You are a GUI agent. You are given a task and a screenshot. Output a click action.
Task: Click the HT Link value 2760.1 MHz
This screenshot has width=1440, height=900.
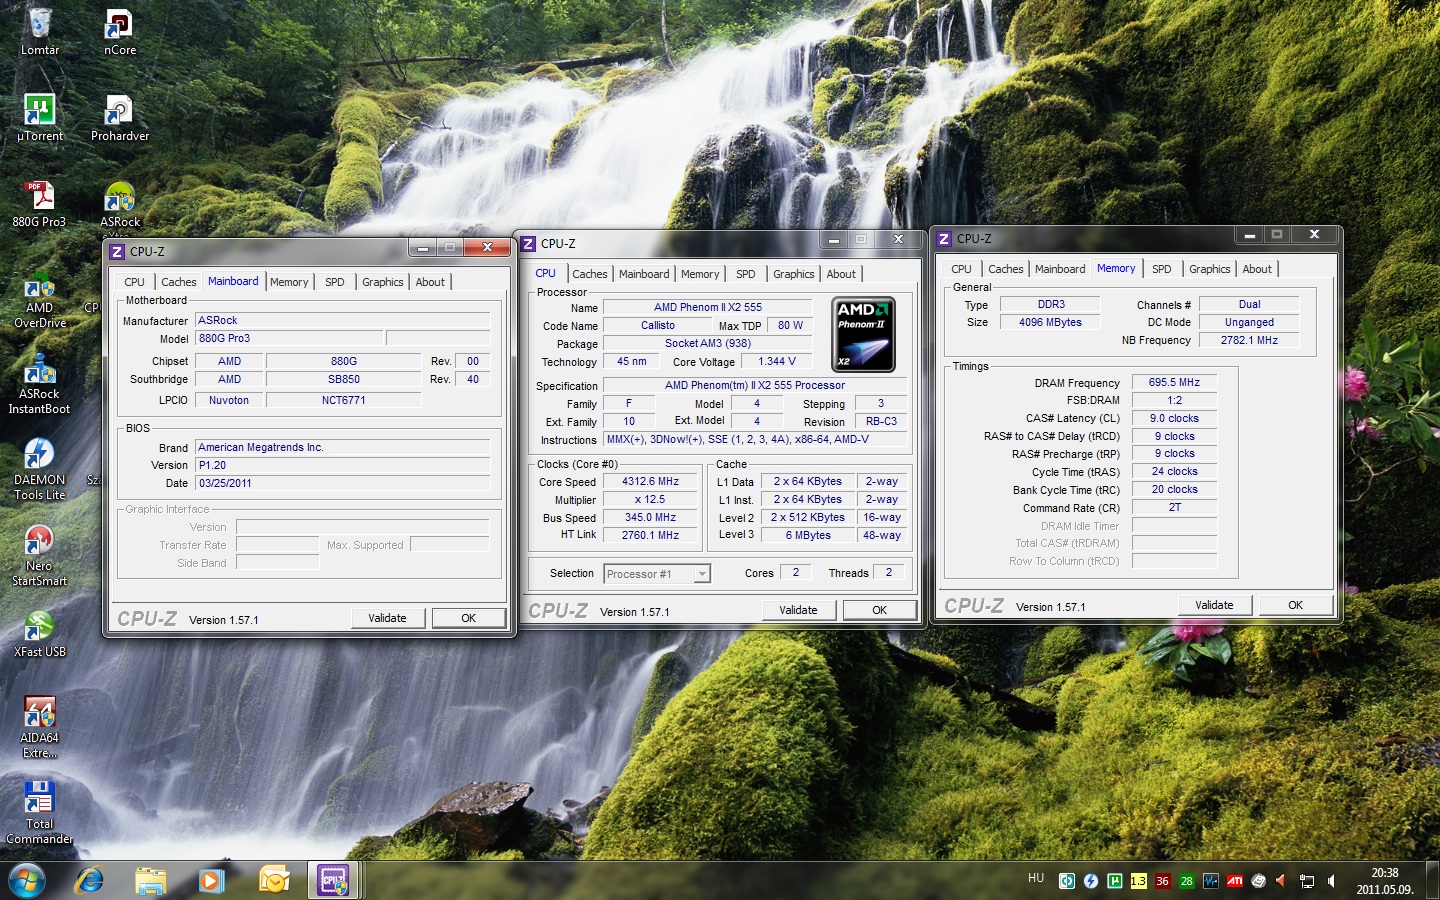click(x=651, y=536)
